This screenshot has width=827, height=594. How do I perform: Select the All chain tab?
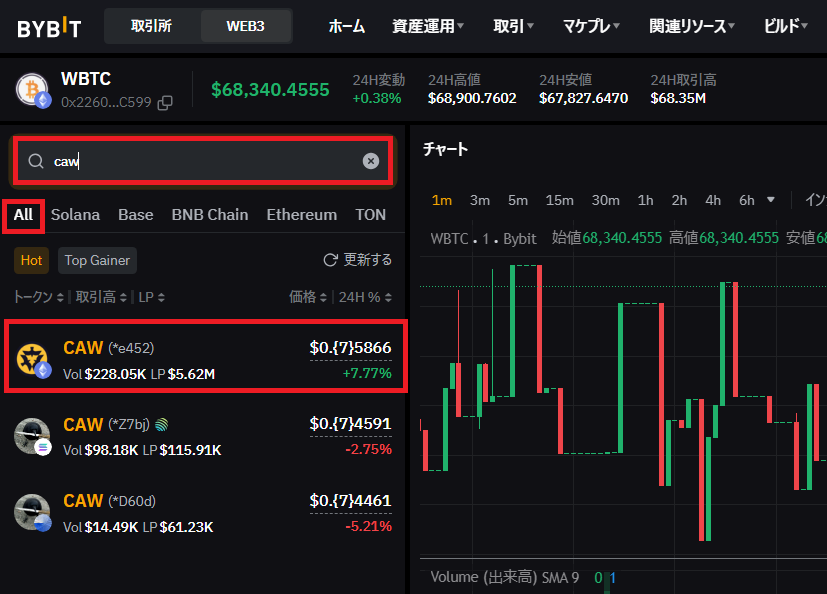point(23,215)
